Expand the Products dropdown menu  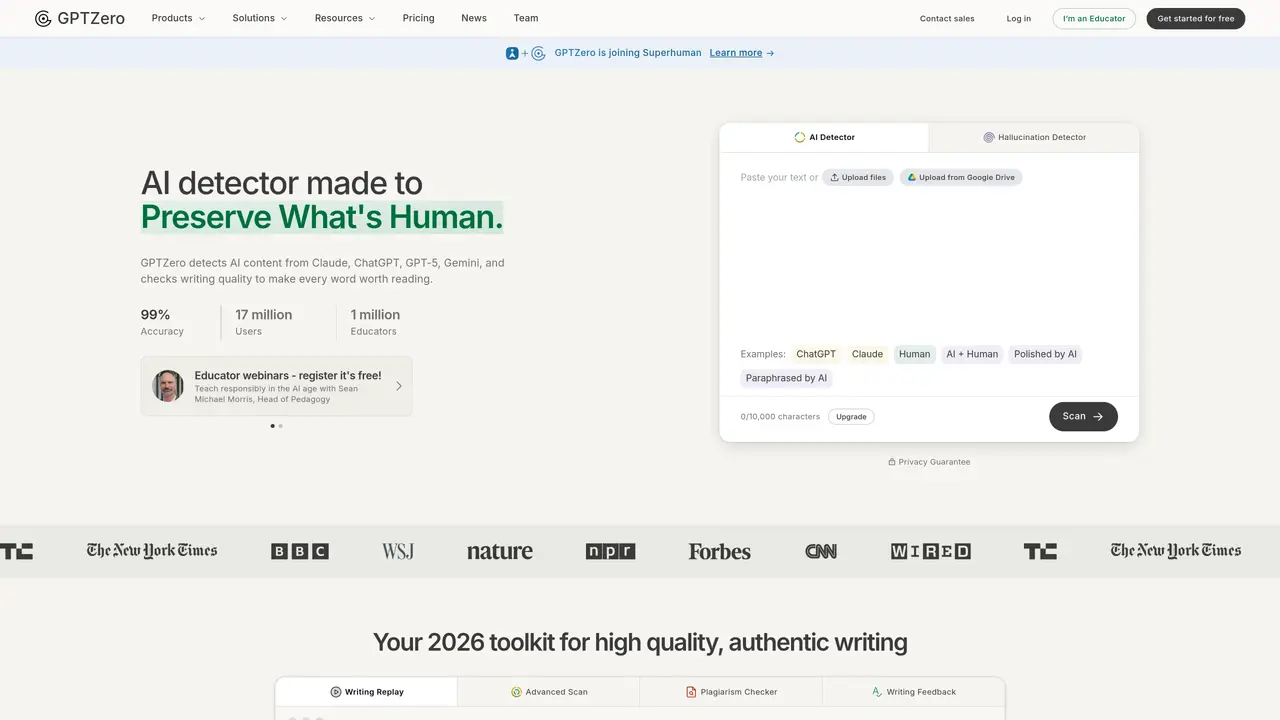pyautogui.click(x=178, y=18)
